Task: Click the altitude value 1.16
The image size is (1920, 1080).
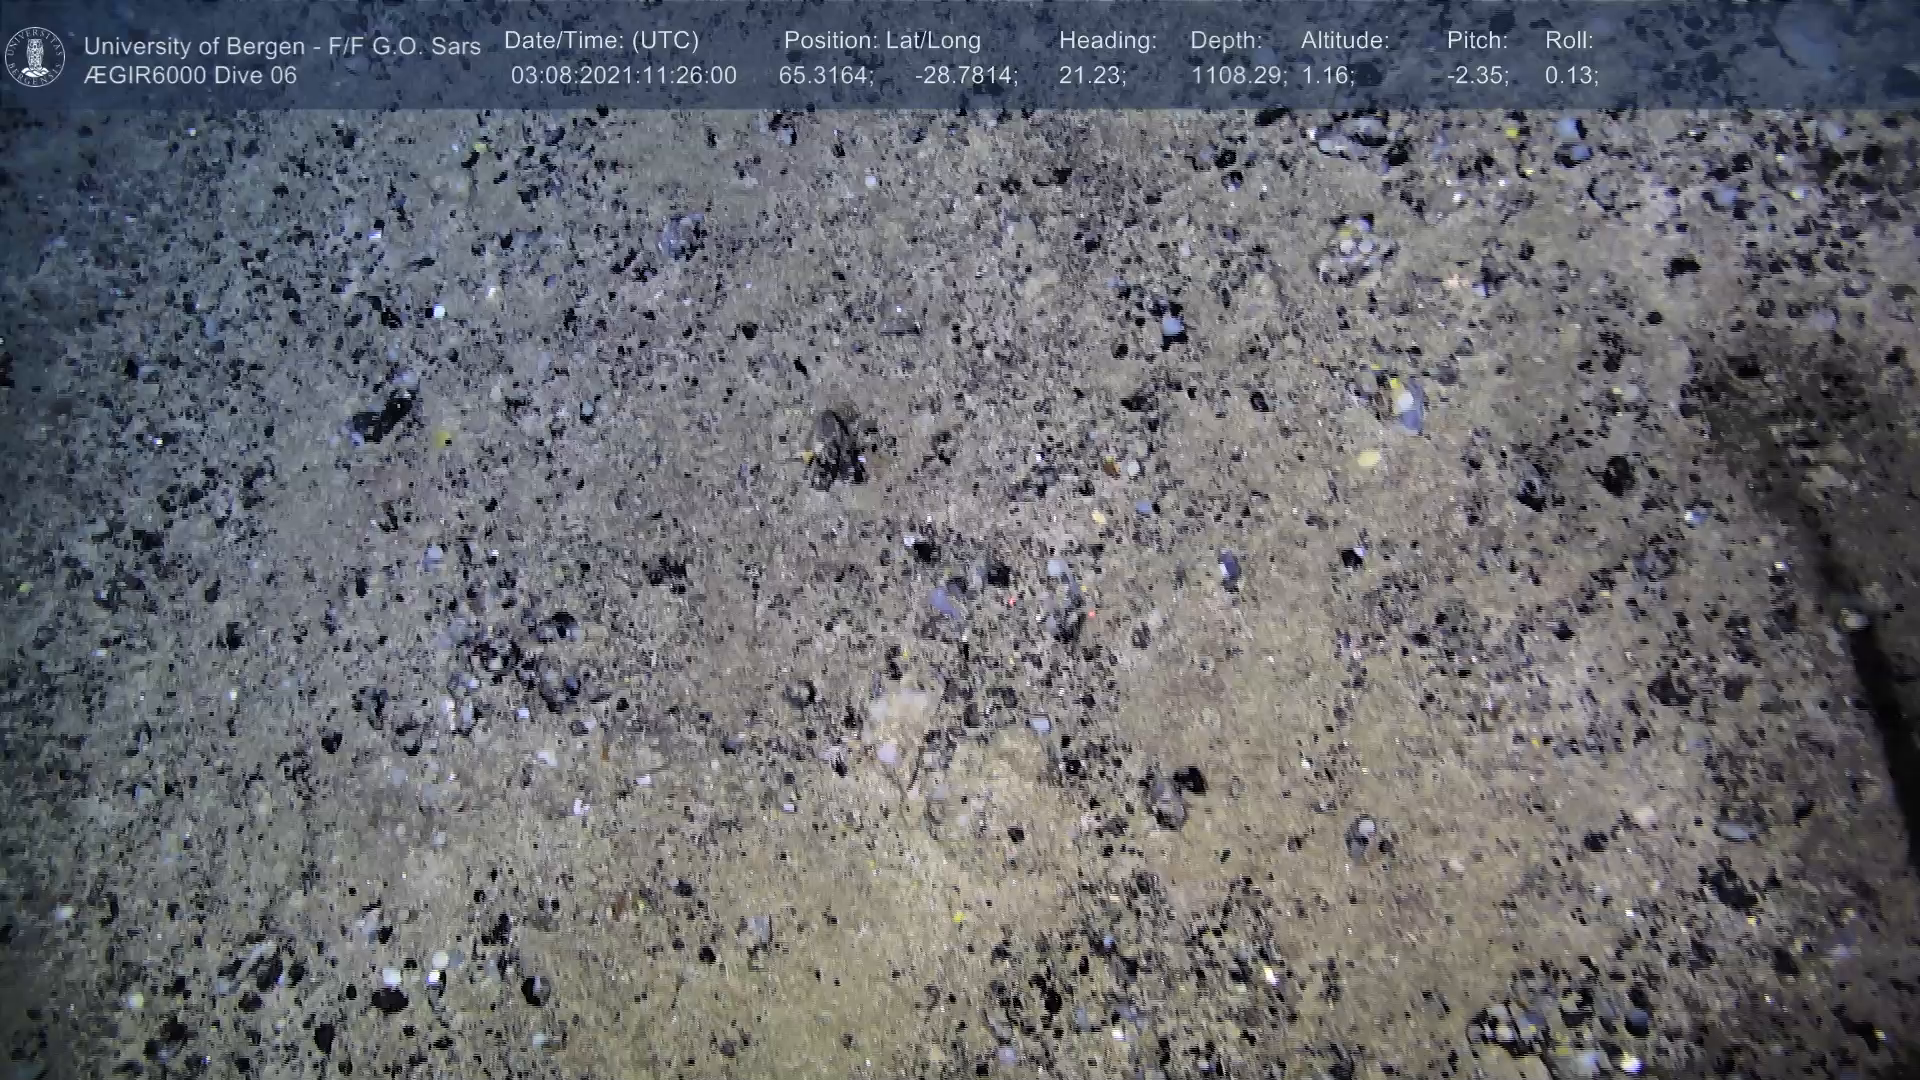Action: tap(1327, 76)
